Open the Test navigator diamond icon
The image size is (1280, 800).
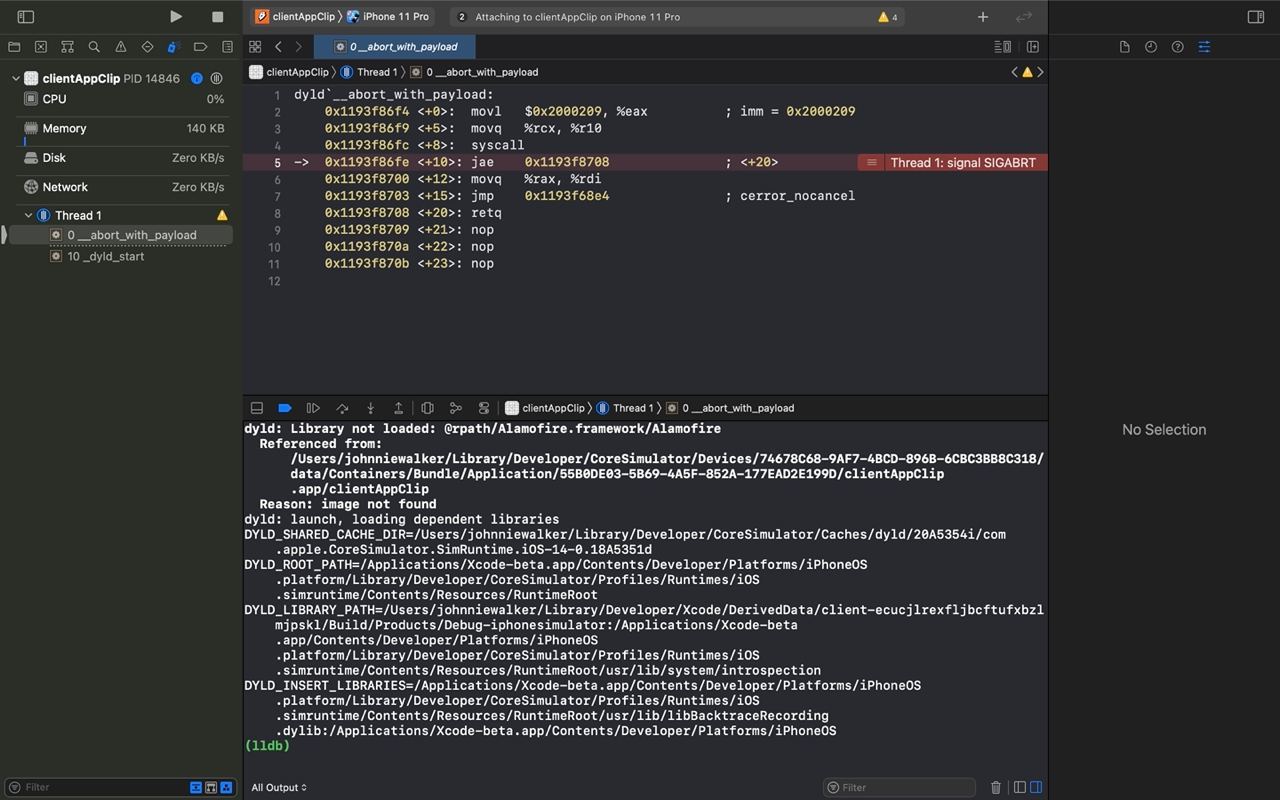tap(147, 47)
